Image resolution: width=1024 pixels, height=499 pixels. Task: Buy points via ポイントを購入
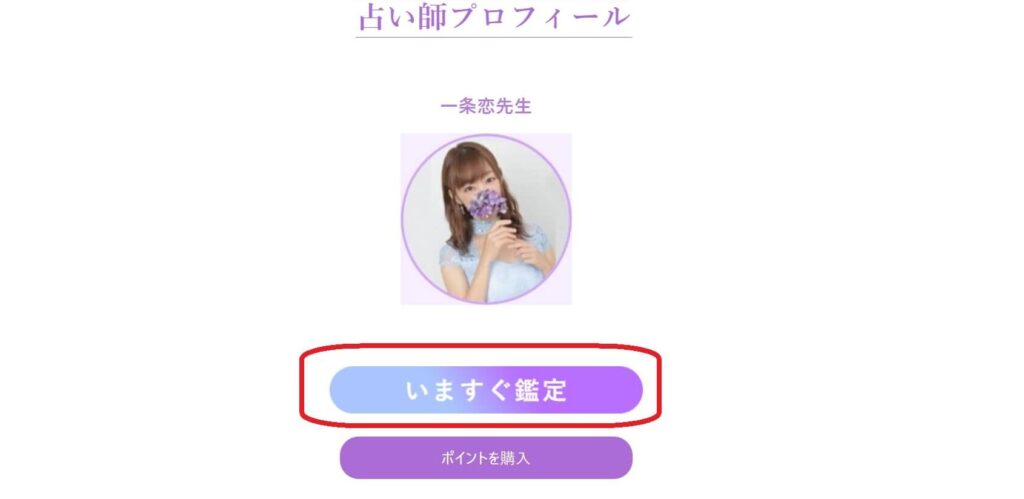[486, 458]
